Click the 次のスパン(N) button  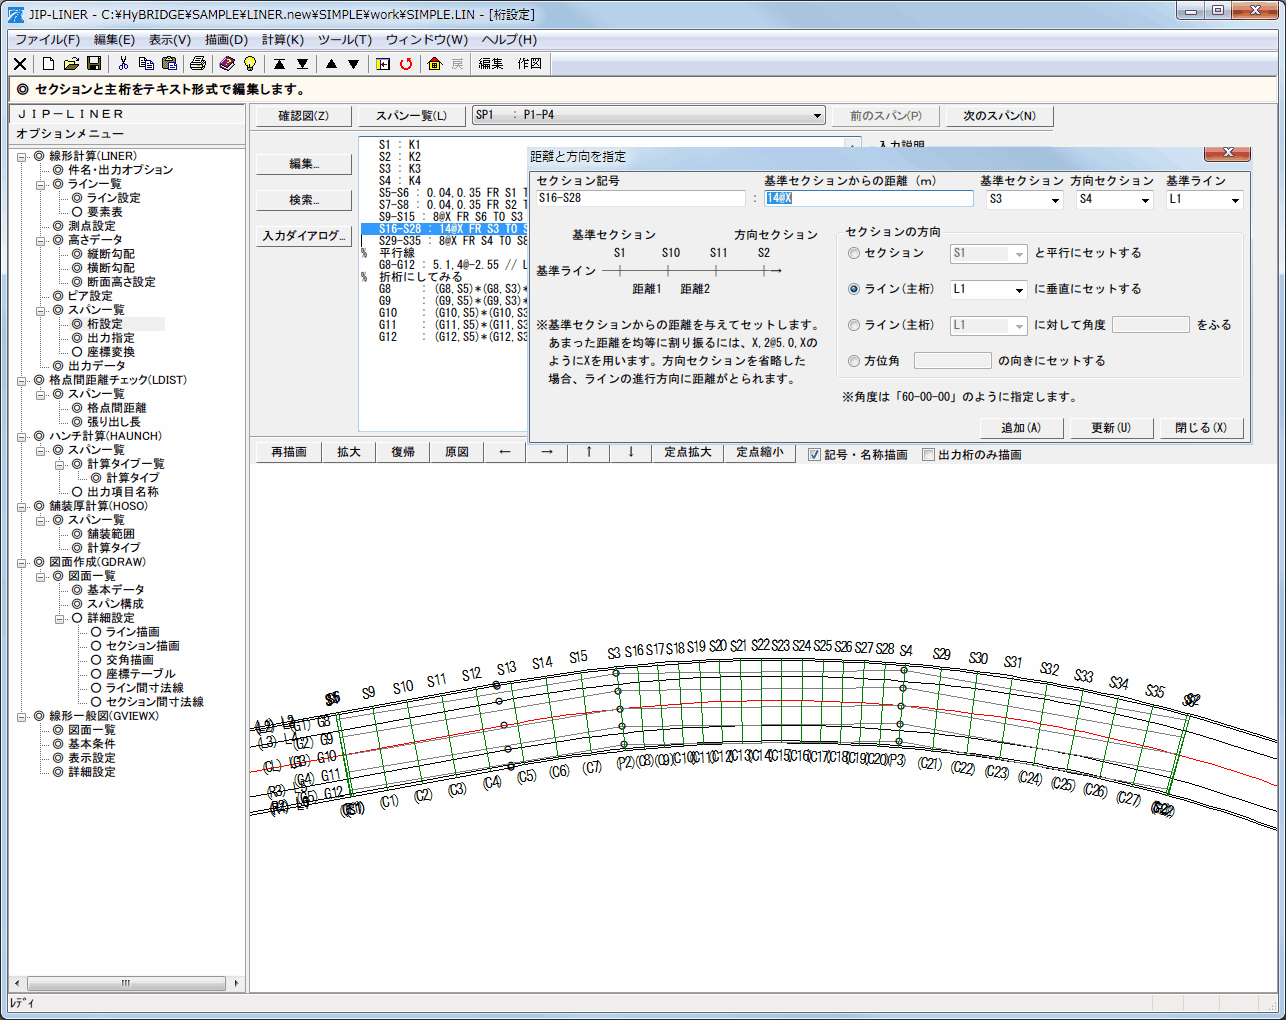(x=999, y=116)
